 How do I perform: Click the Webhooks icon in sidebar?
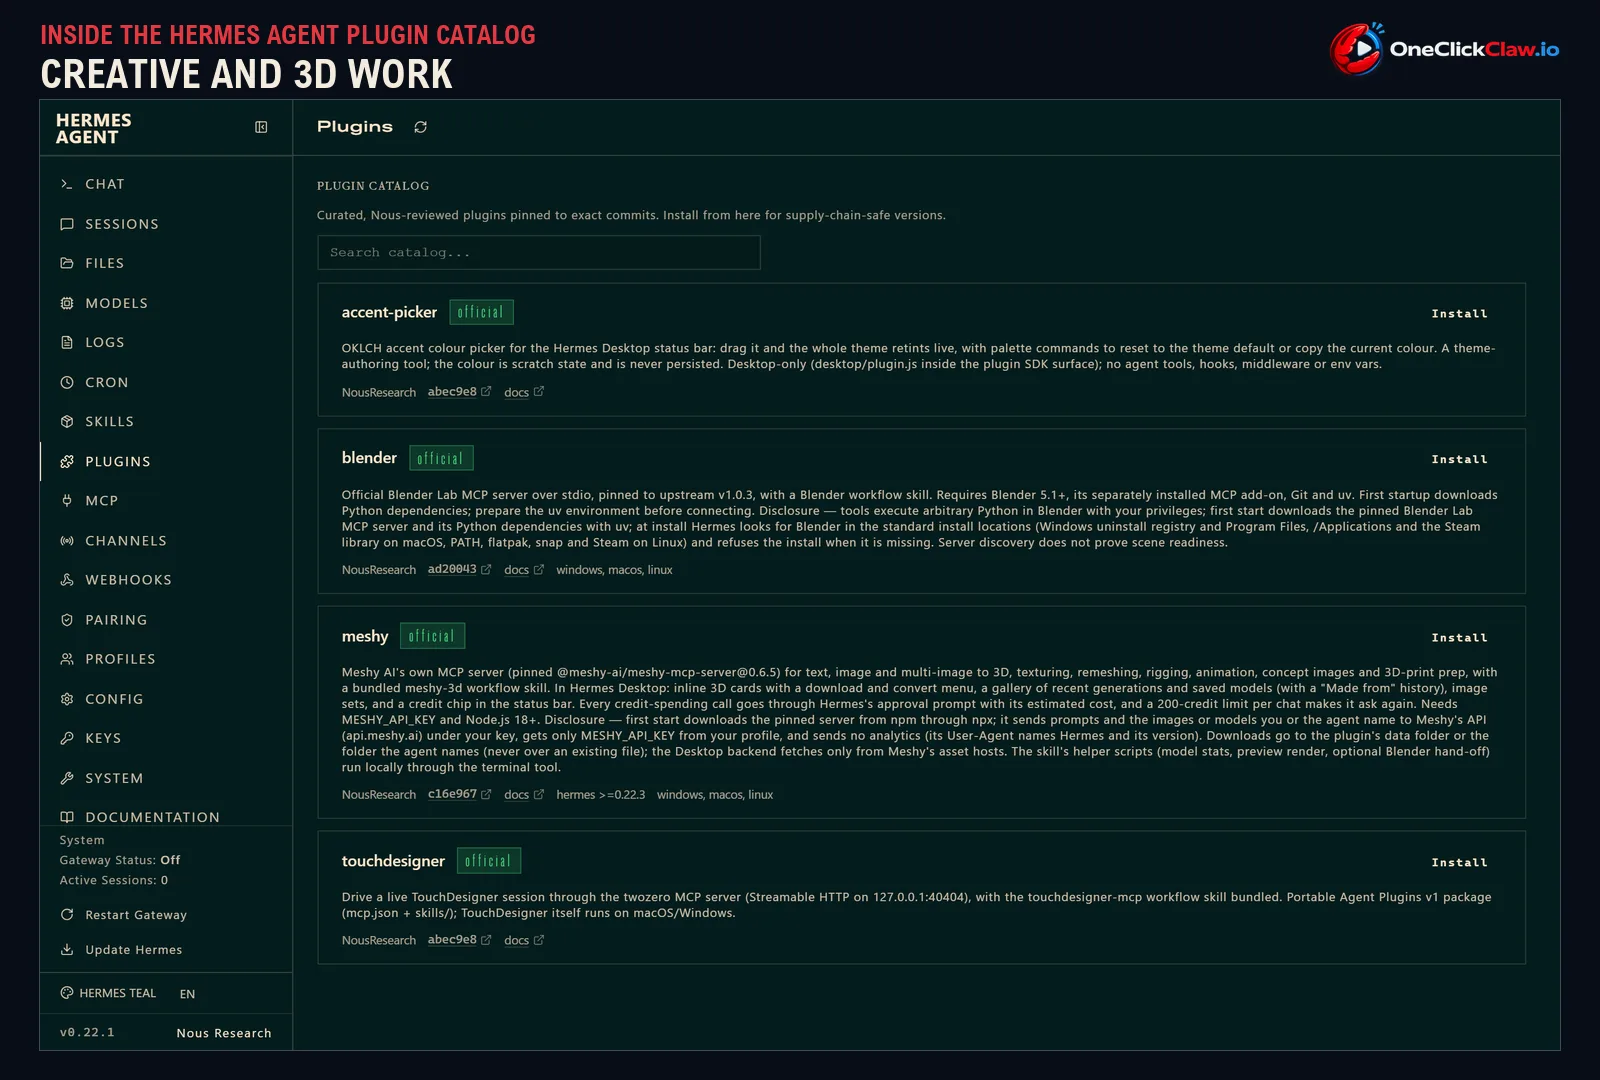[x=67, y=580]
